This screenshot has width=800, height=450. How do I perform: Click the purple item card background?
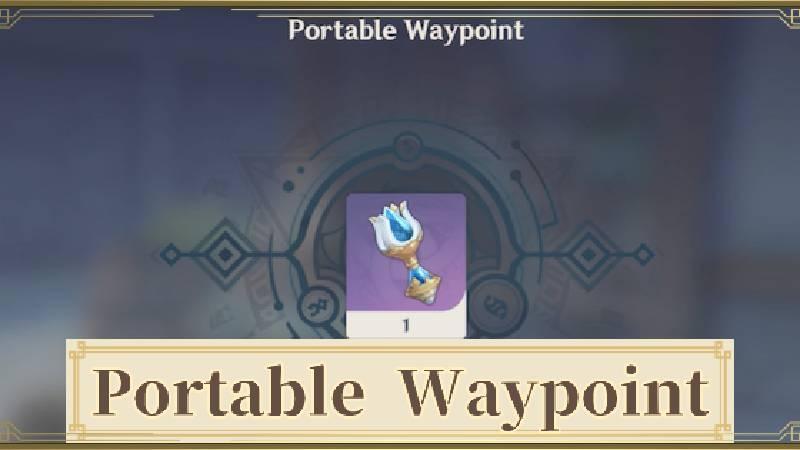click(406, 253)
